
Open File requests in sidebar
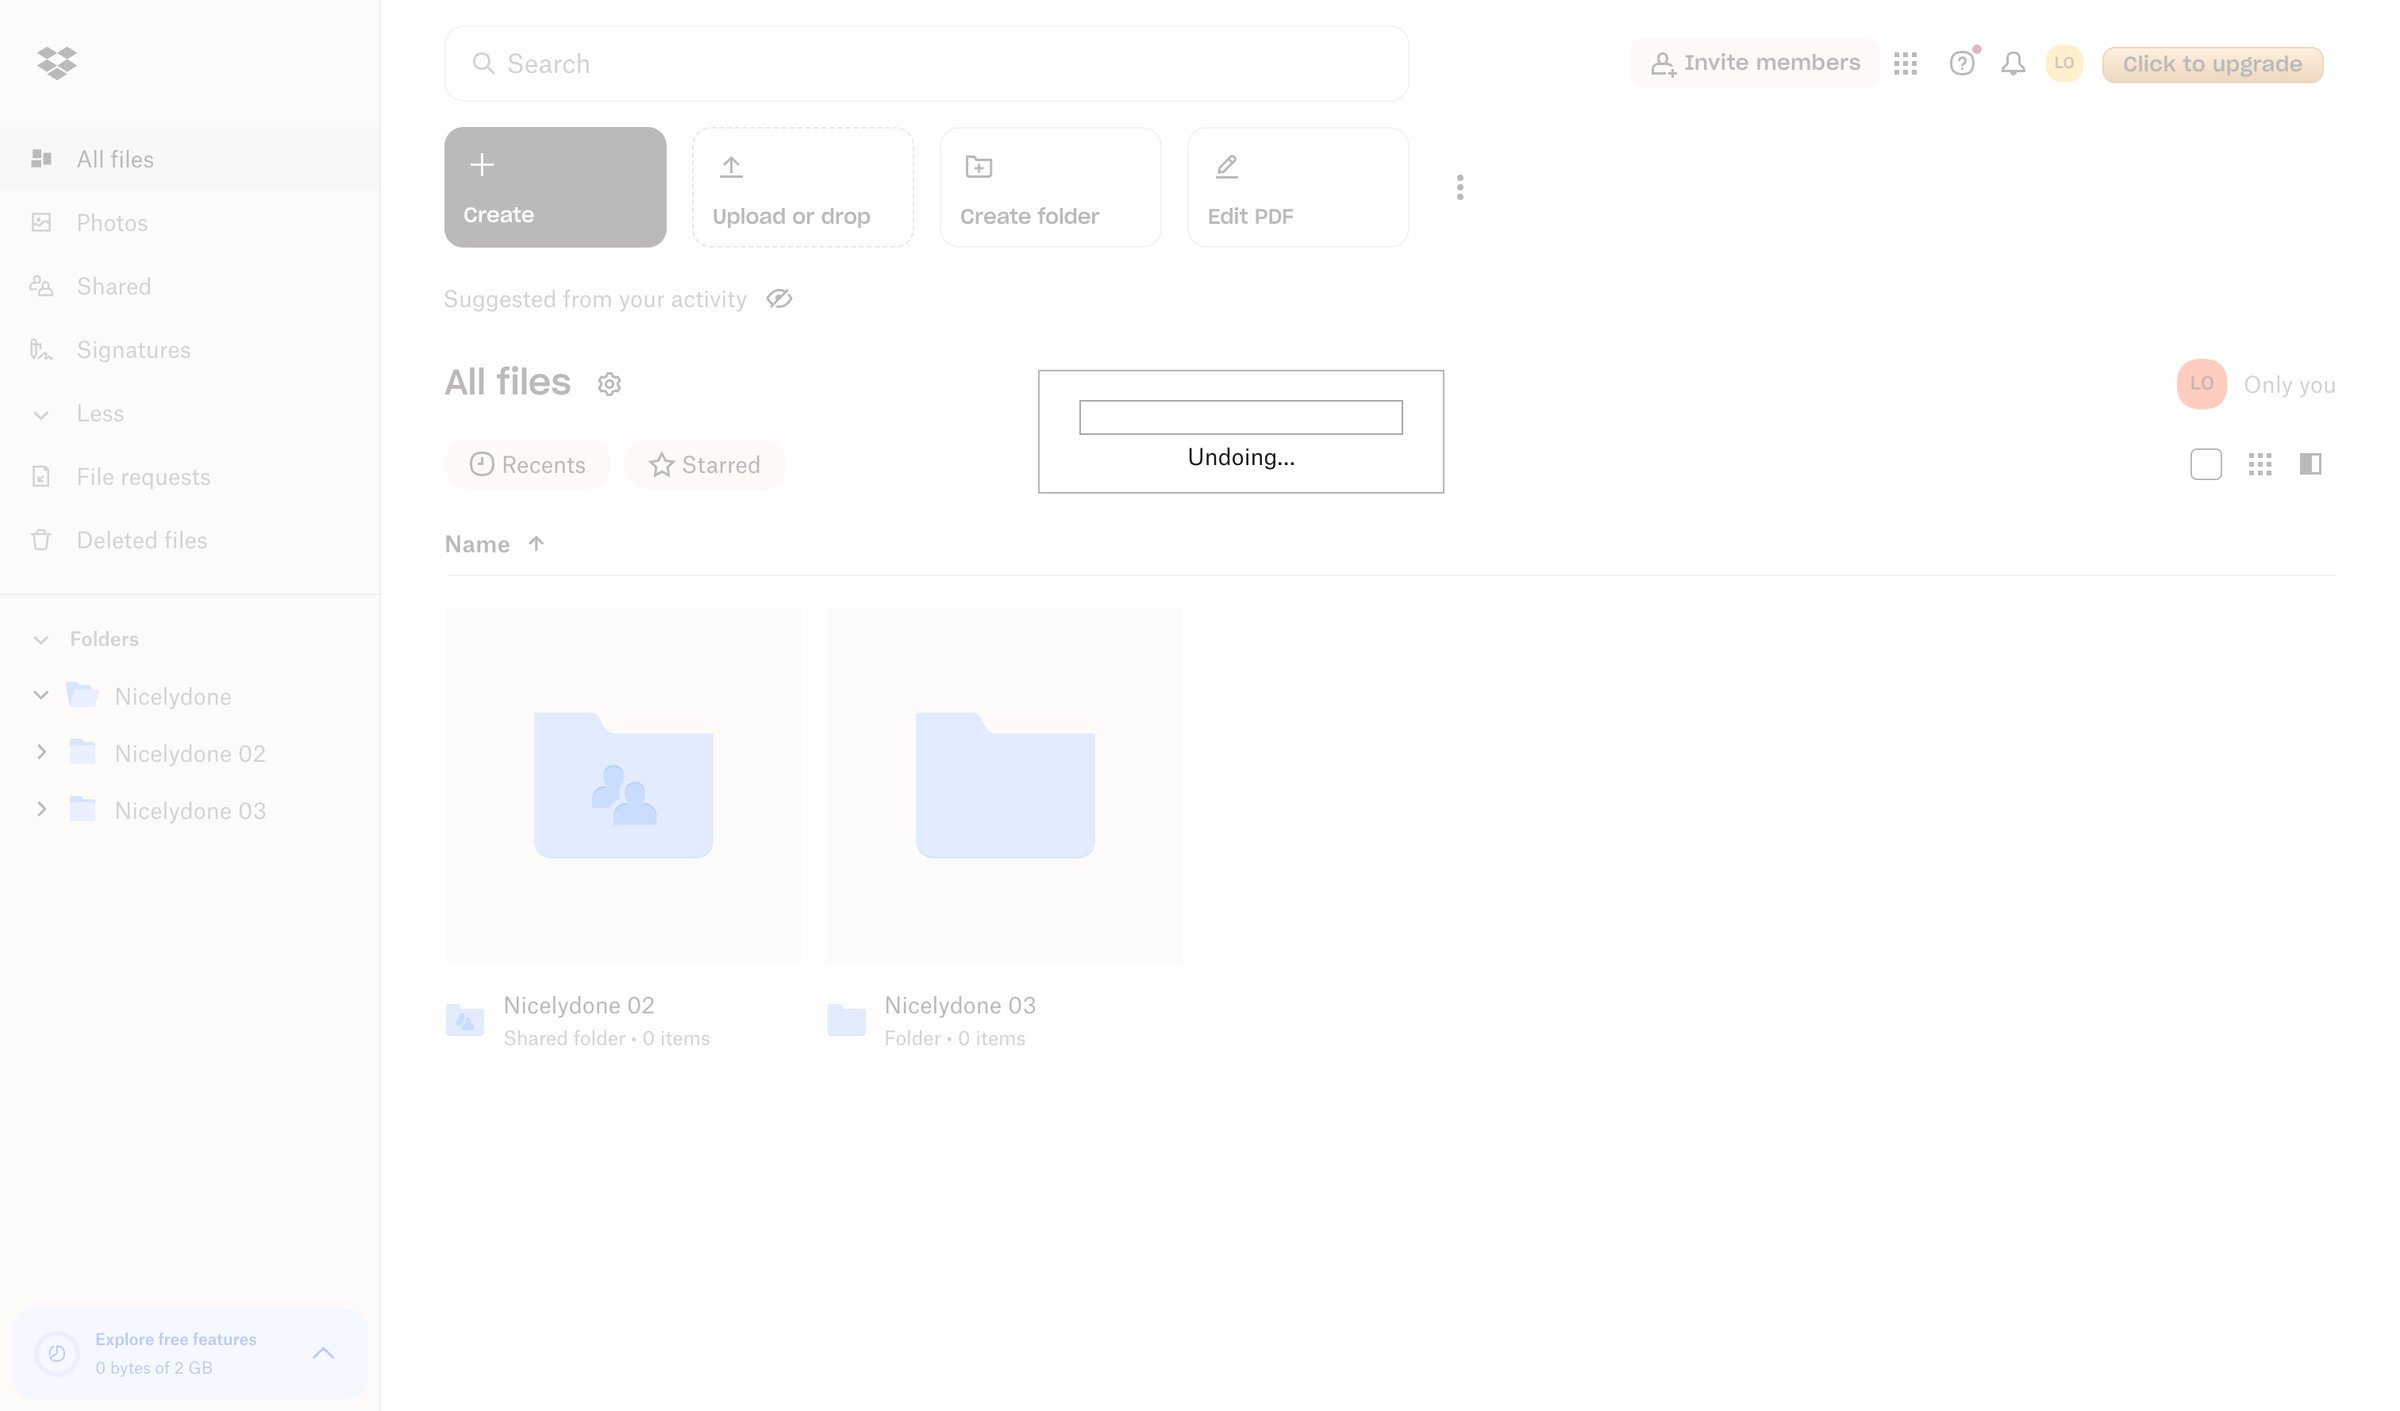190,476
